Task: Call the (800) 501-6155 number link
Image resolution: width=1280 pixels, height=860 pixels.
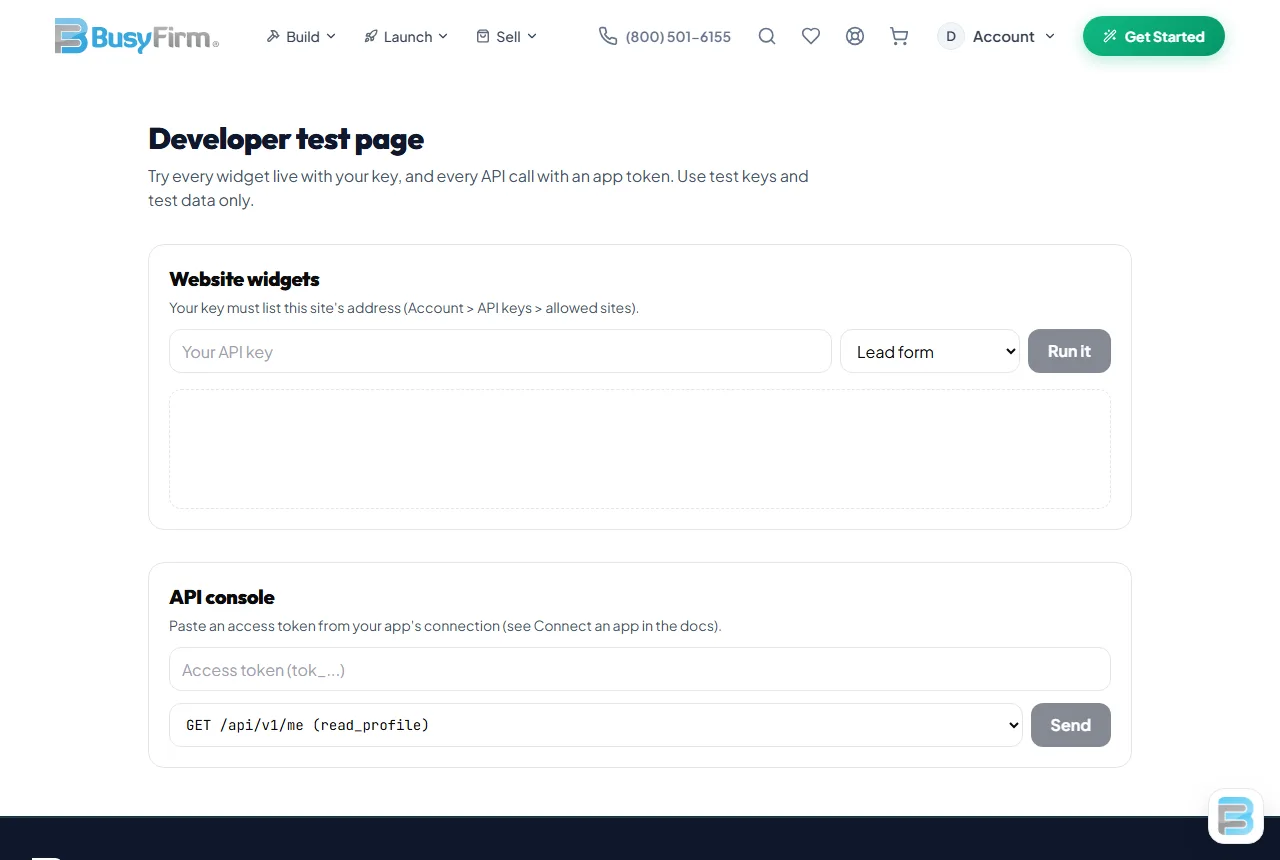Action: click(678, 36)
